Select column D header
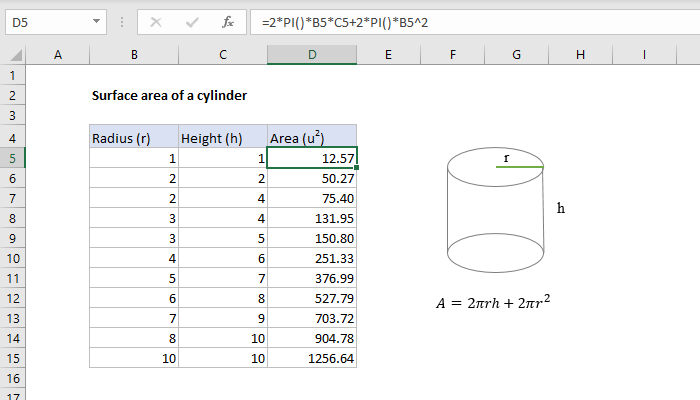This screenshot has height=400, width=700. click(x=312, y=55)
